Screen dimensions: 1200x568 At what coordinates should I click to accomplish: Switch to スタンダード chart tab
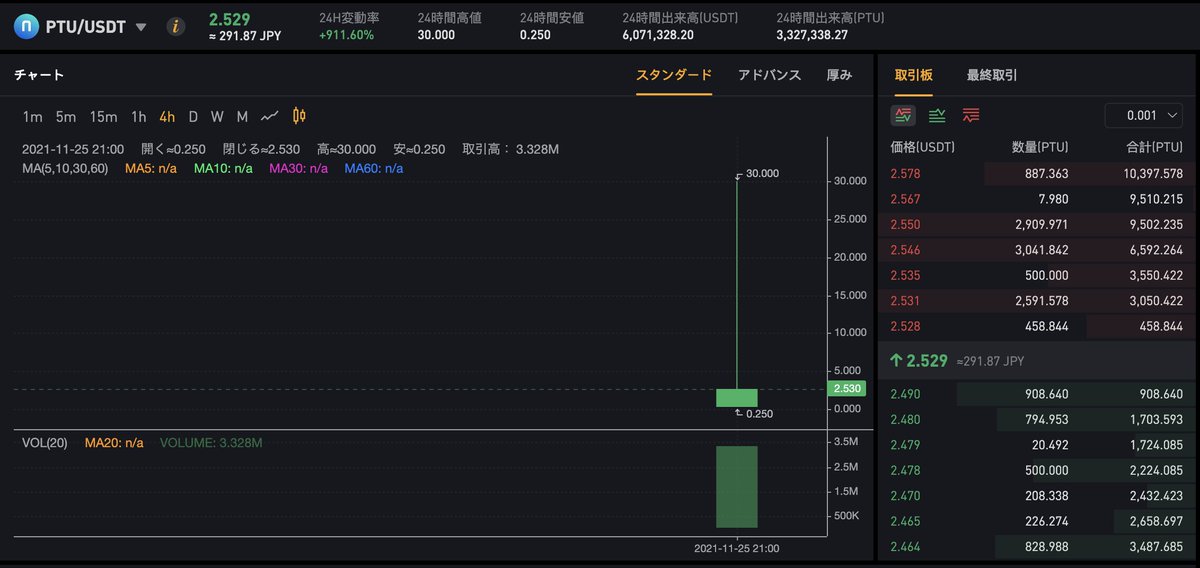point(674,75)
